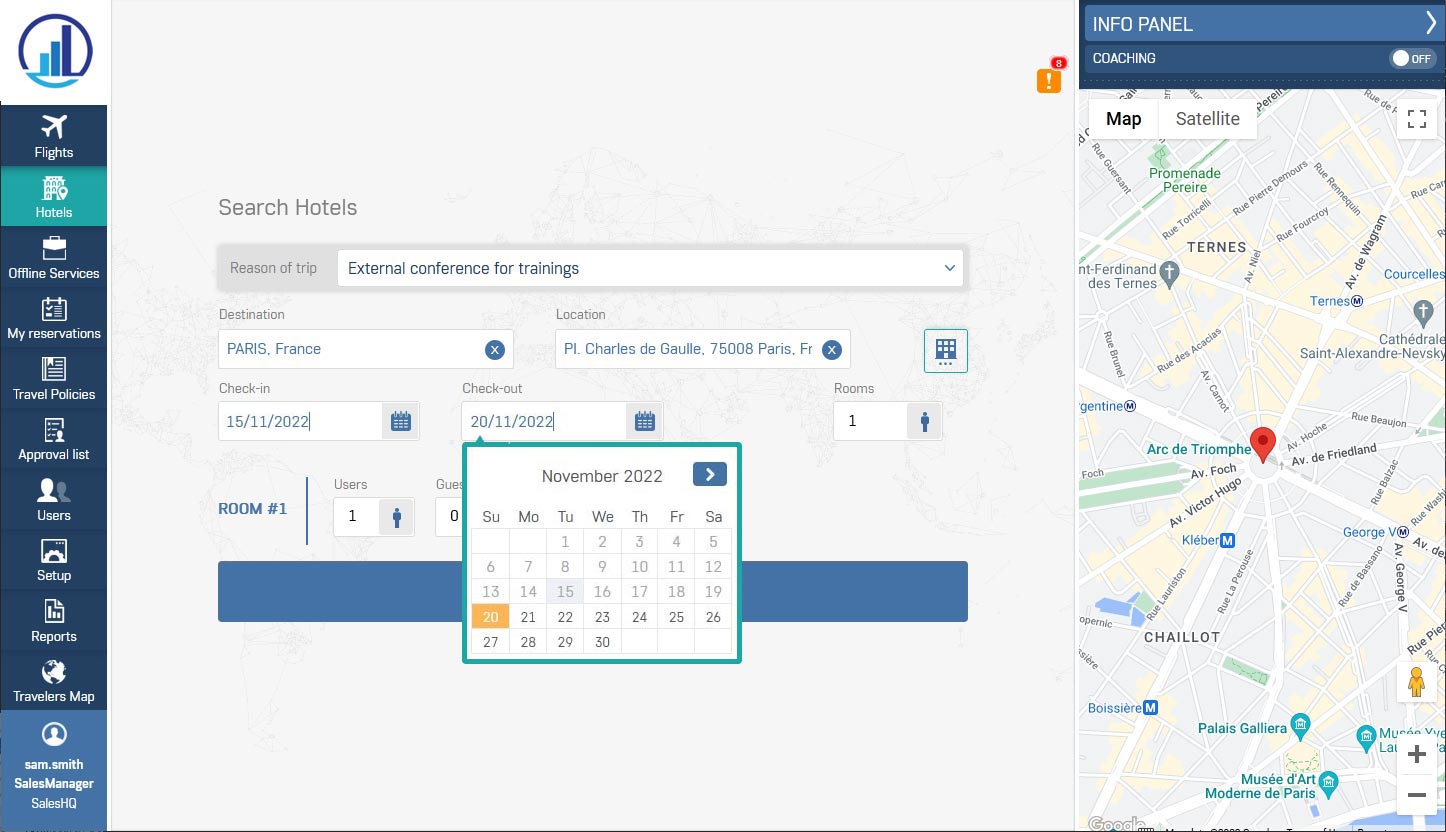This screenshot has width=1446, height=832.
Task: Go to next month in calendar
Action: [x=709, y=475]
